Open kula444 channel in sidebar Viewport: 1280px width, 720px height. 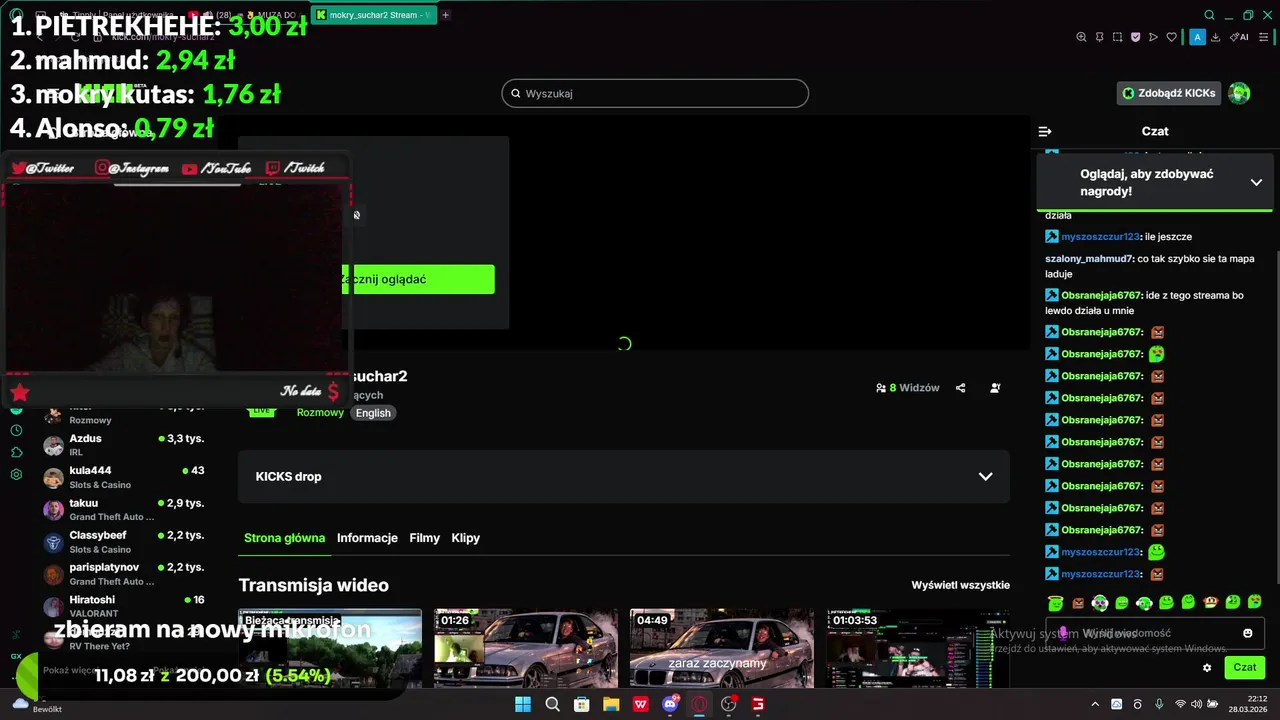(124, 477)
